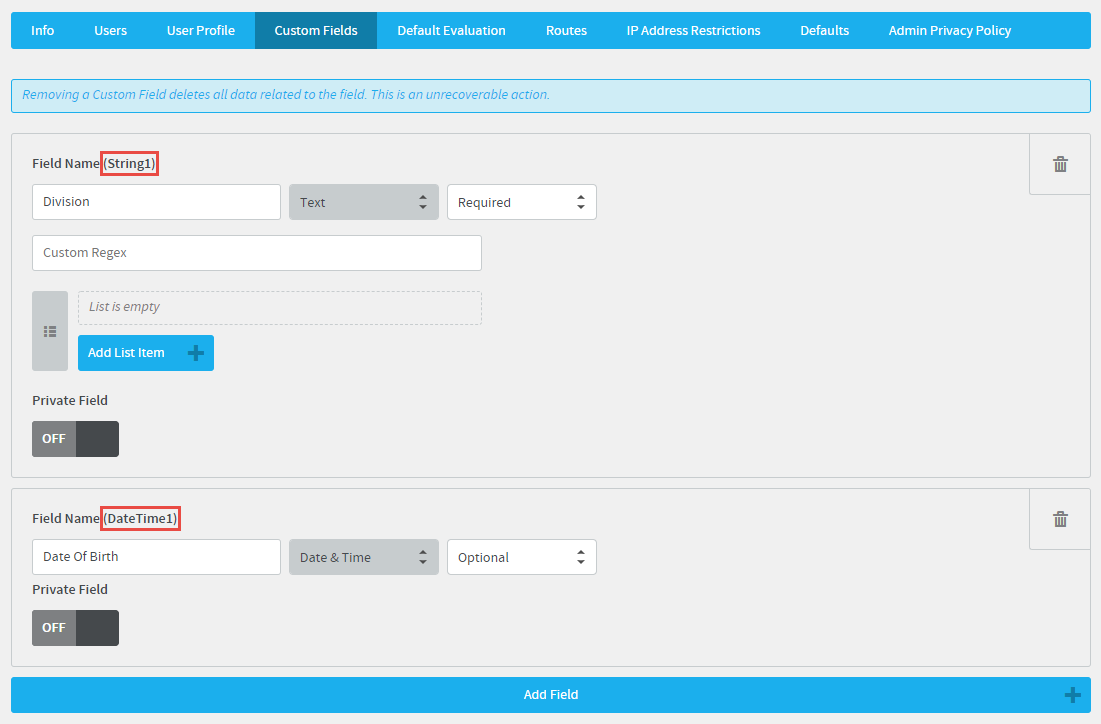Click the plus icon beside Add List Item

196,353
